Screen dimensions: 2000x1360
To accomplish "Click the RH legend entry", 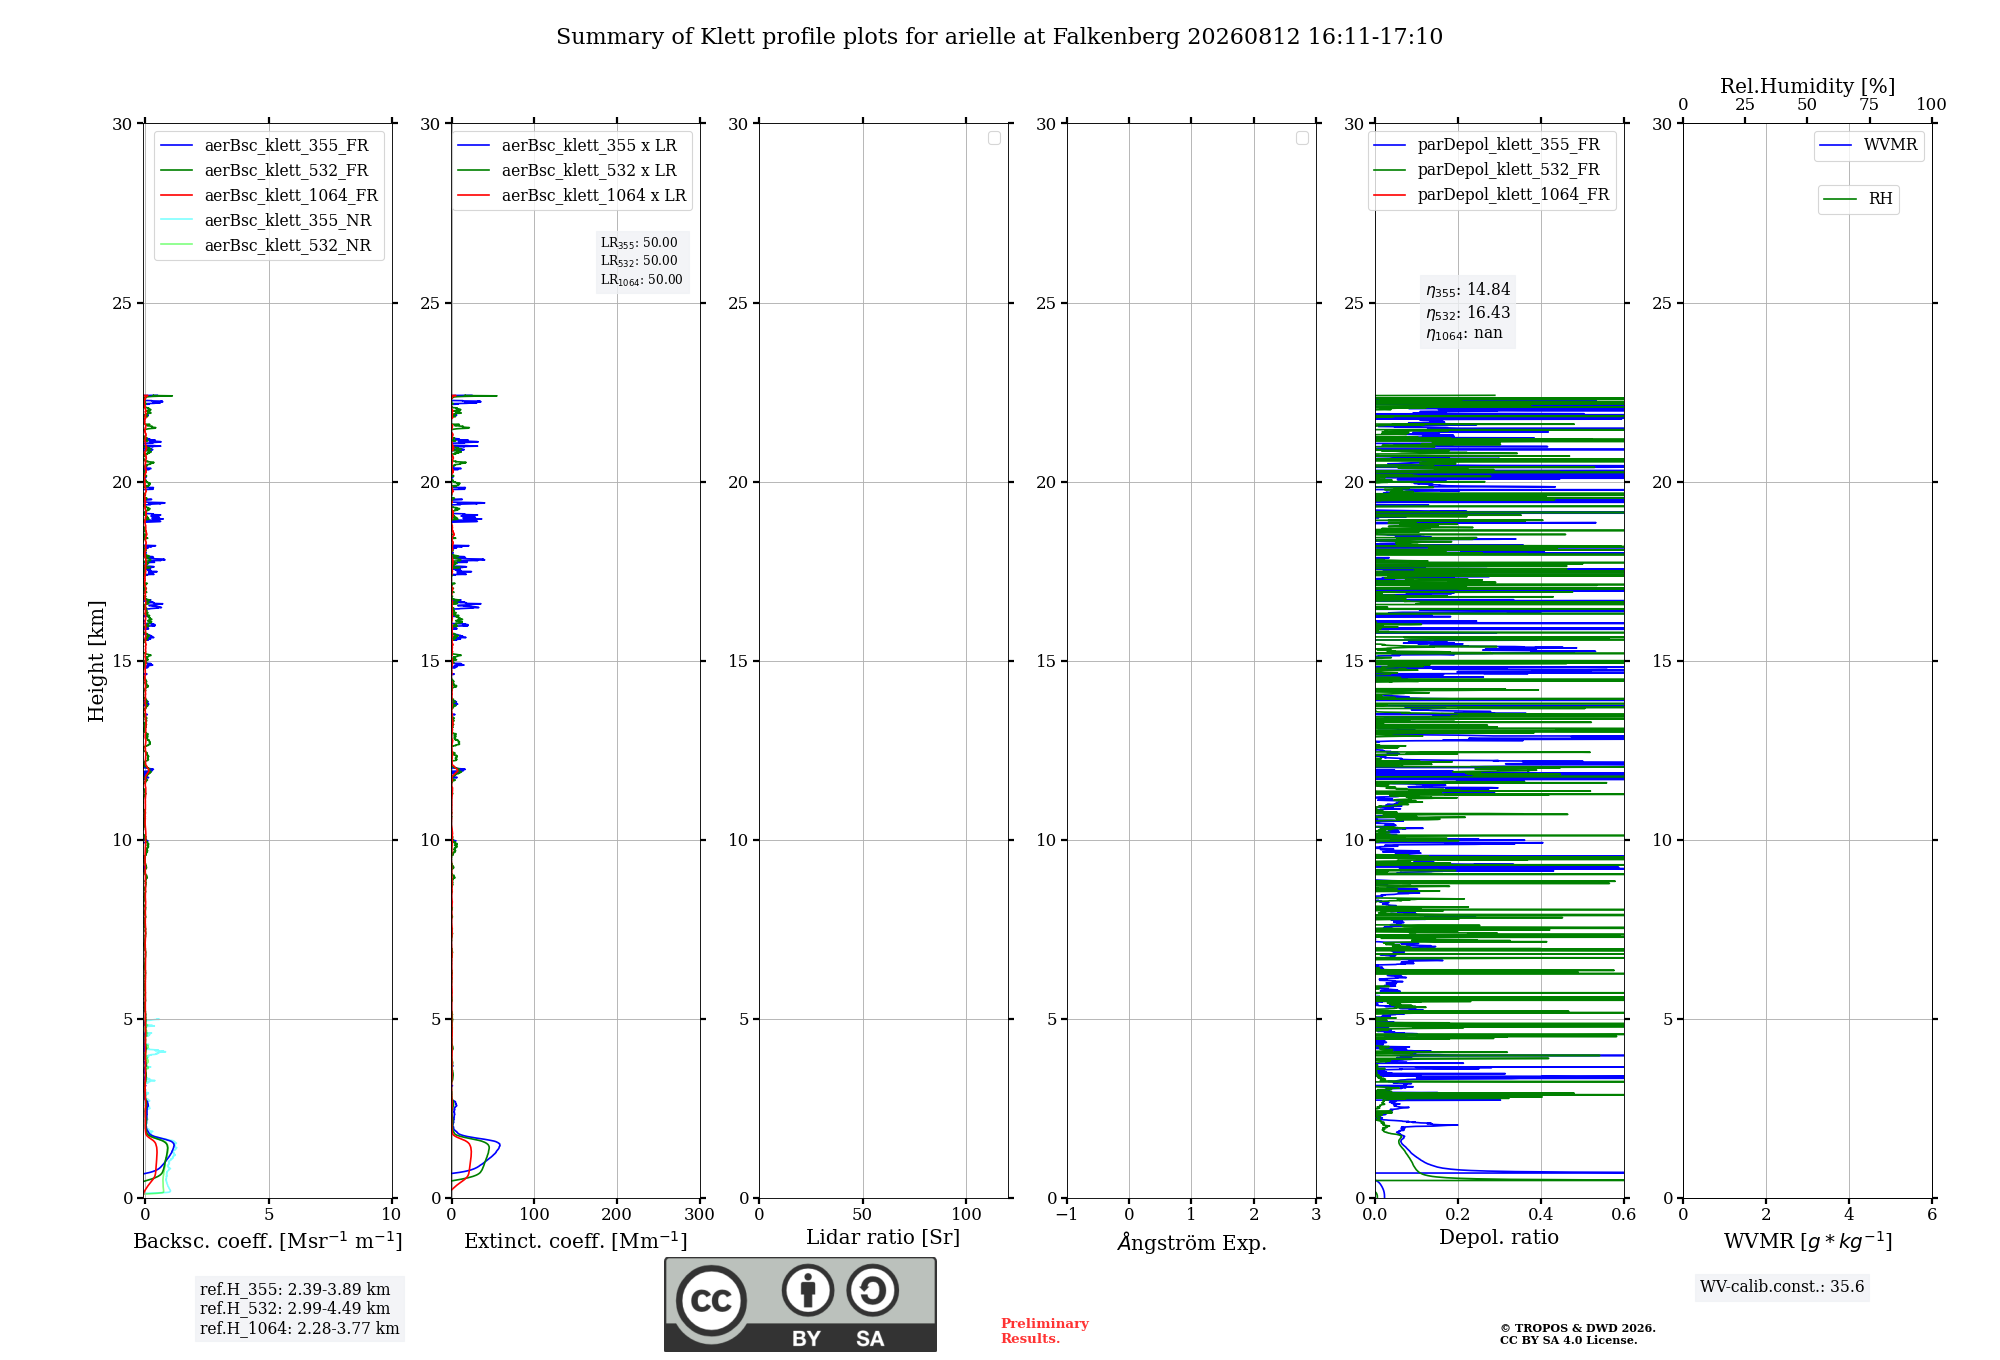I will pos(1858,200).
